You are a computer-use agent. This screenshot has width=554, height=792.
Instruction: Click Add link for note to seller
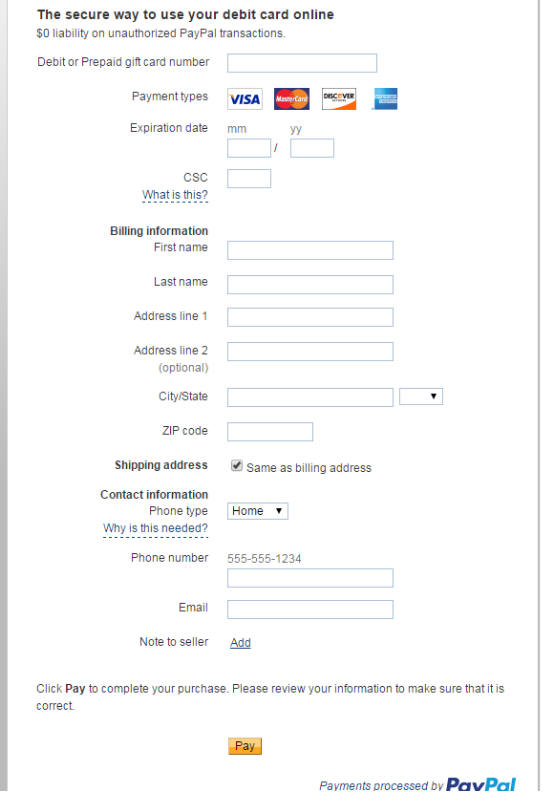coord(240,642)
